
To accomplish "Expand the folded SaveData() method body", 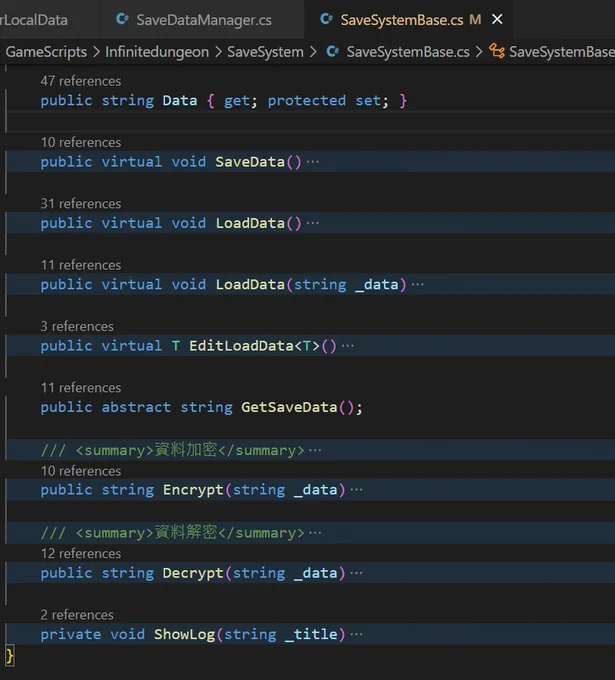I will pos(313,162).
